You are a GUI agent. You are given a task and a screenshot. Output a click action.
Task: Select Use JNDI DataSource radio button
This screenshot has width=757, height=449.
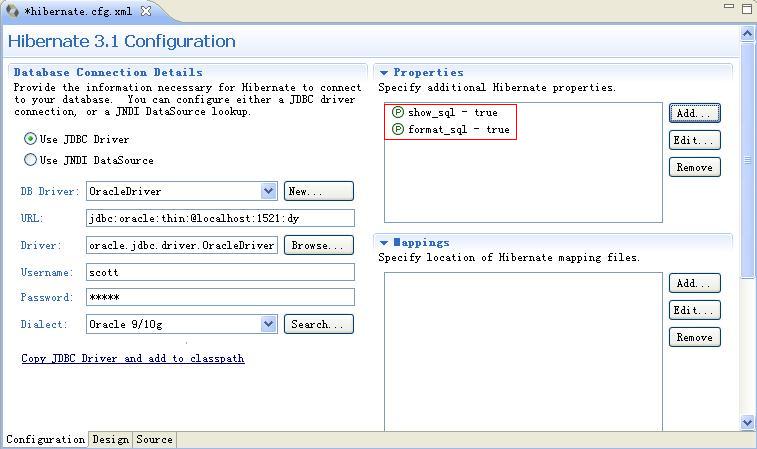(x=30, y=160)
